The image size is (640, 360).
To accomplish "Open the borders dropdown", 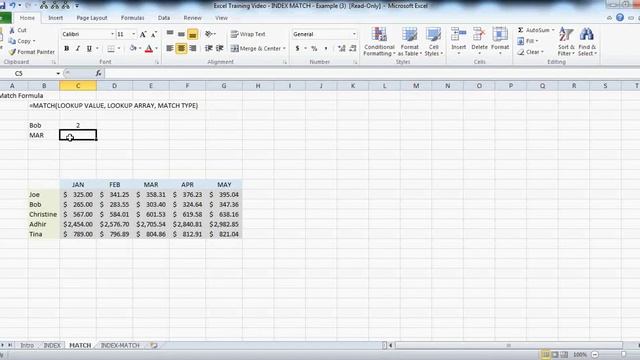I will (119, 49).
